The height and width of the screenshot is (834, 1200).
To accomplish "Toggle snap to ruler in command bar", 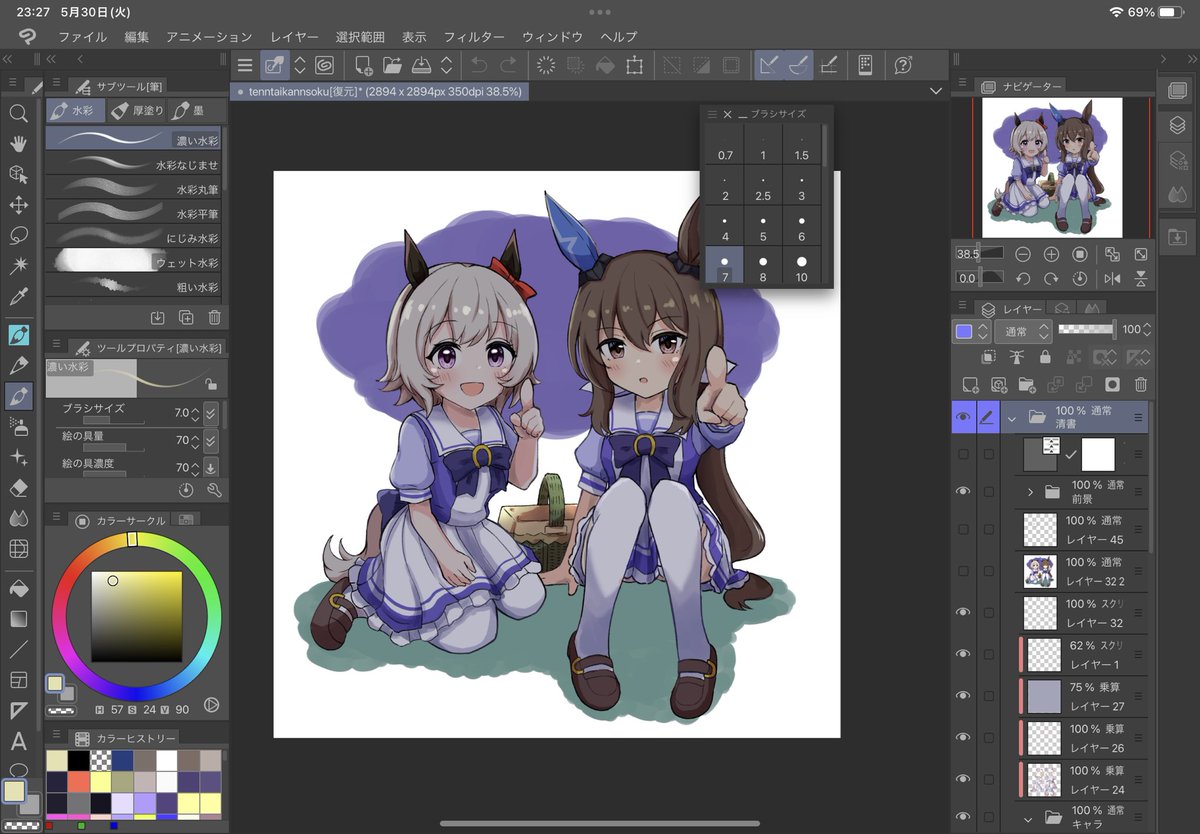I will (x=769, y=65).
